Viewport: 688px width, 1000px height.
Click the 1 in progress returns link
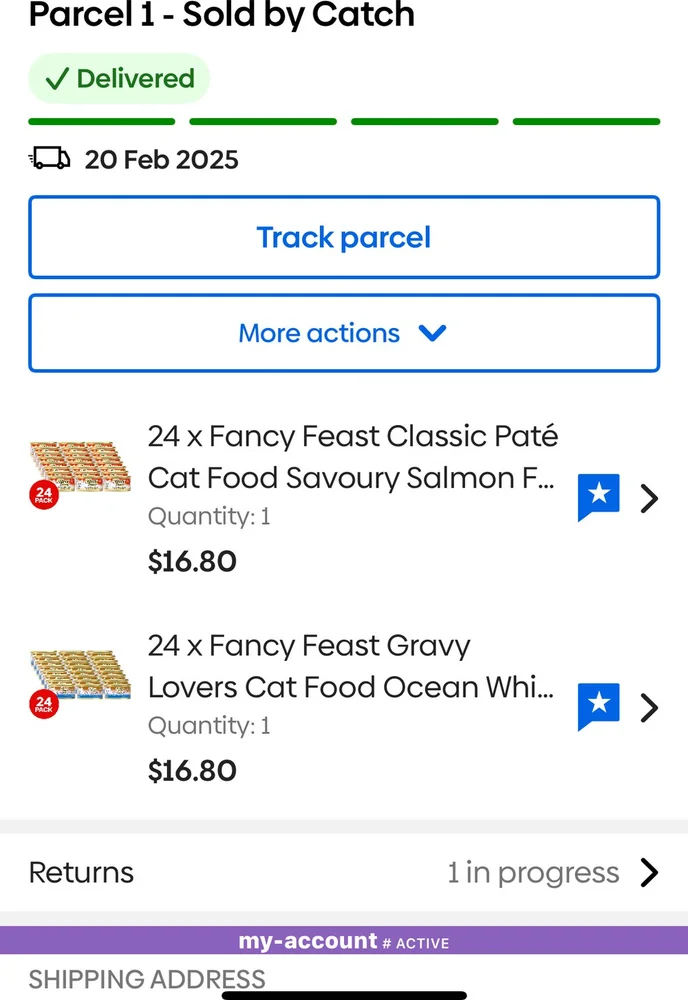coord(533,872)
